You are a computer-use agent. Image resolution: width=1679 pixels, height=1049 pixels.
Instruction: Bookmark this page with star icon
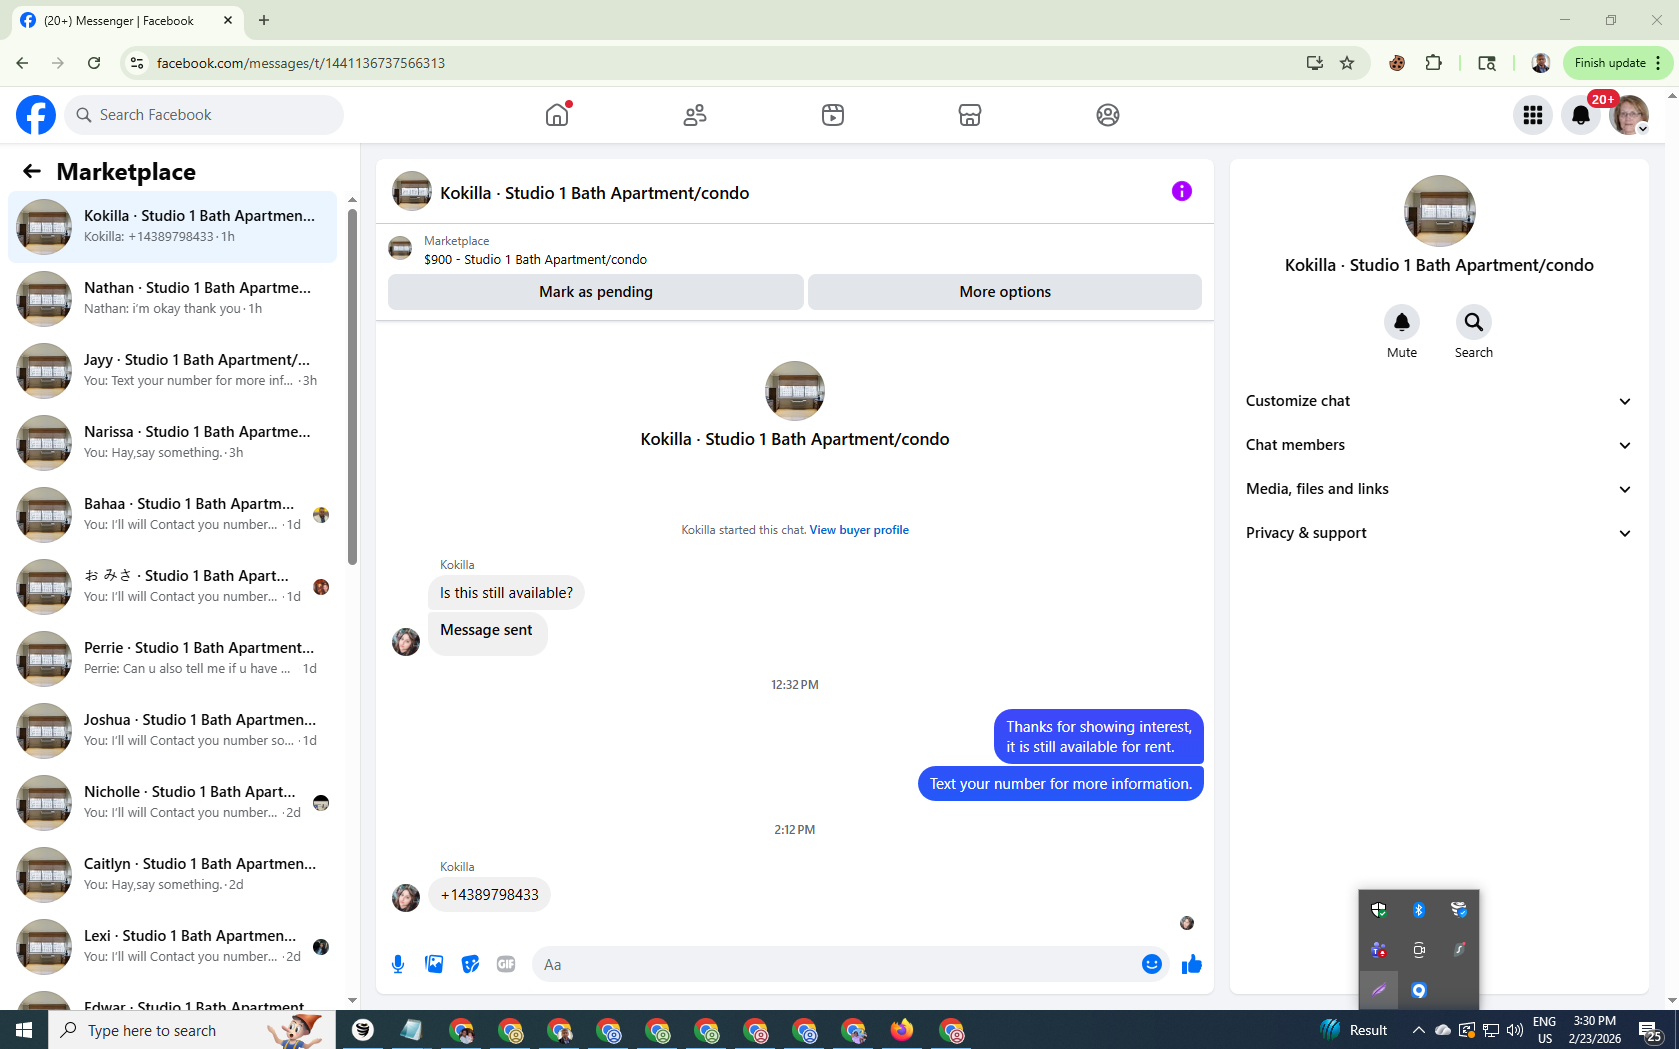(x=1347, y=63)
